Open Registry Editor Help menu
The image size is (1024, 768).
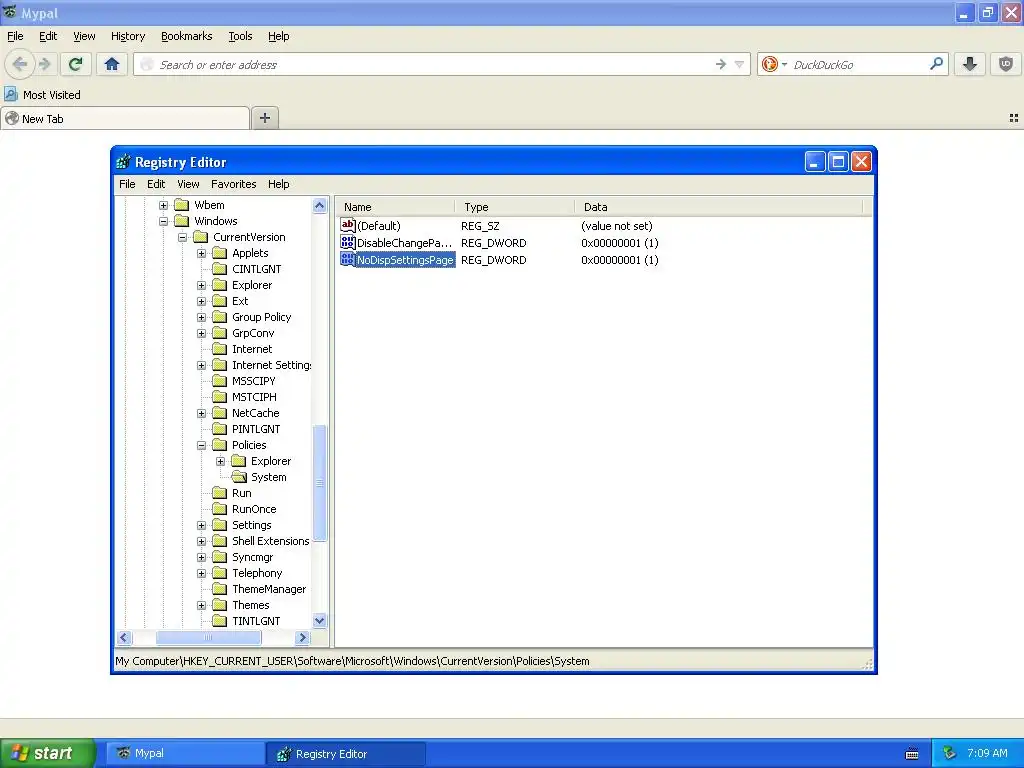pos(278,184)
